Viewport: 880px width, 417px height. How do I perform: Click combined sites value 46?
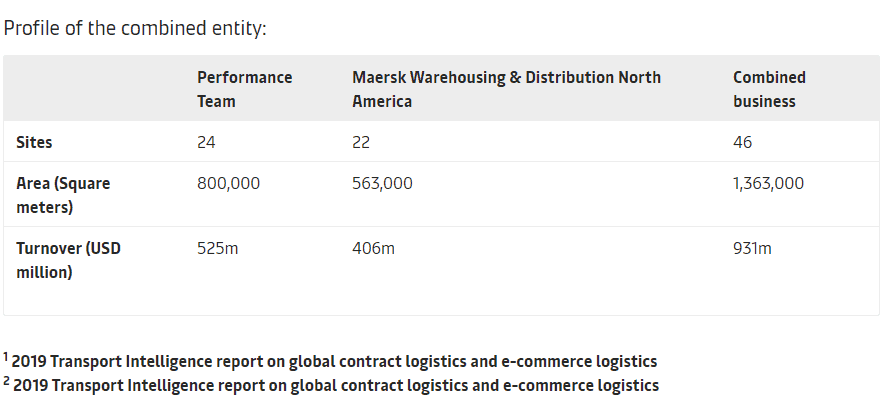[x=742, y=142]
